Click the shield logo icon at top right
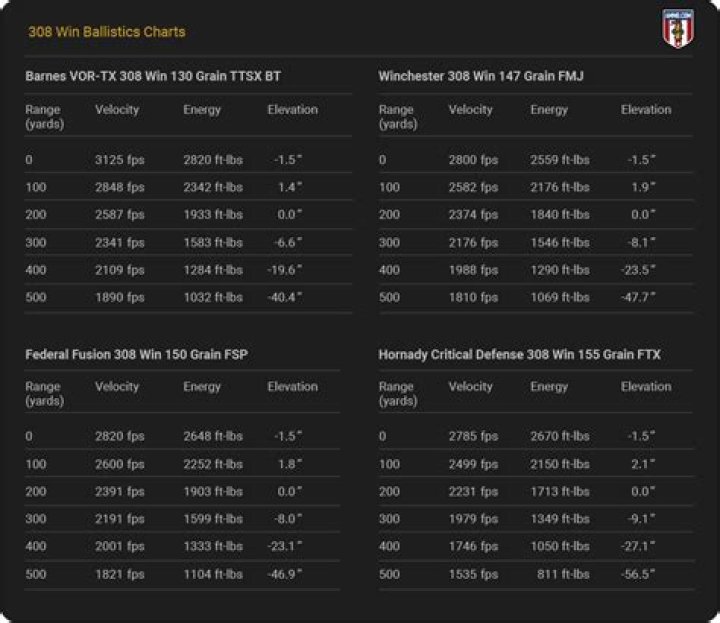Screen dimensions: 720x623 pos(678,28)
